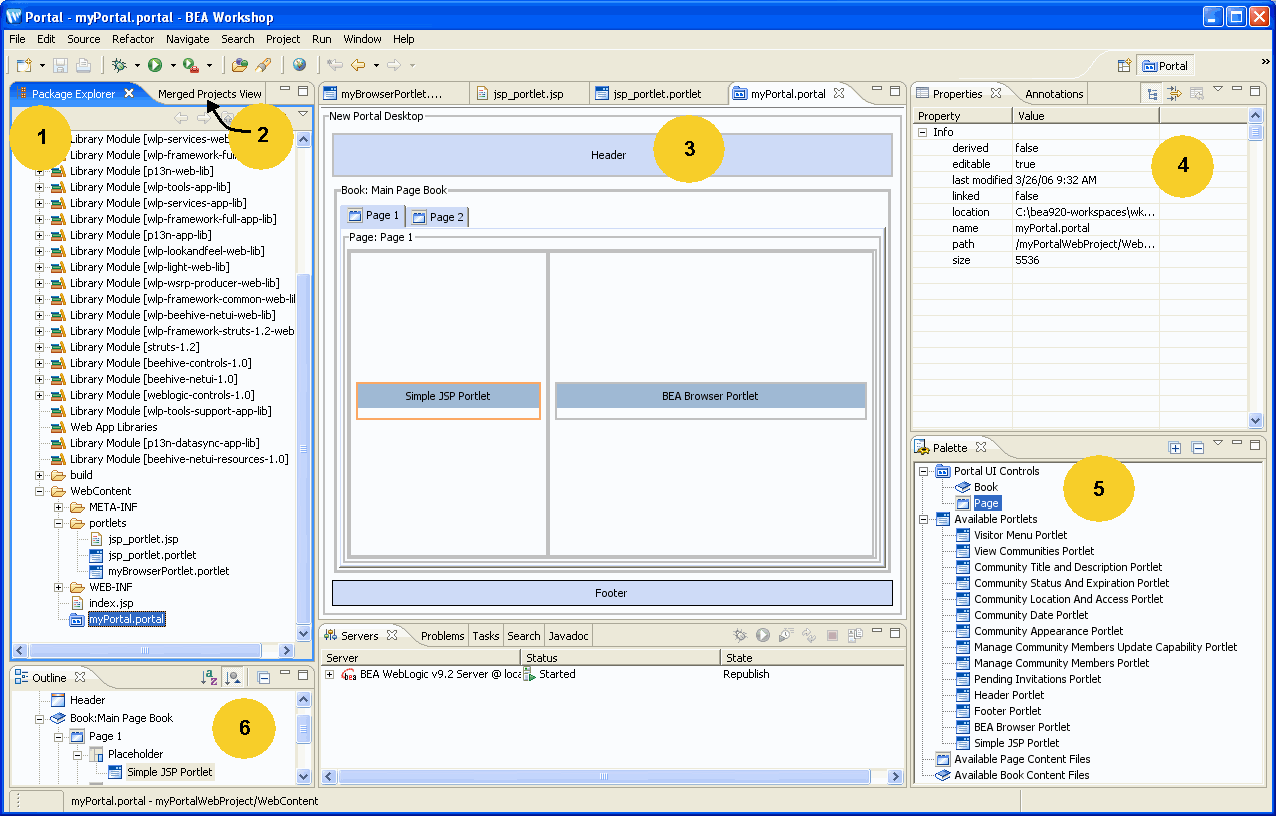This screenshot has height=816, width=1276.
Task: Select the Book control in Palette
Action: click(x=976, y=487)
